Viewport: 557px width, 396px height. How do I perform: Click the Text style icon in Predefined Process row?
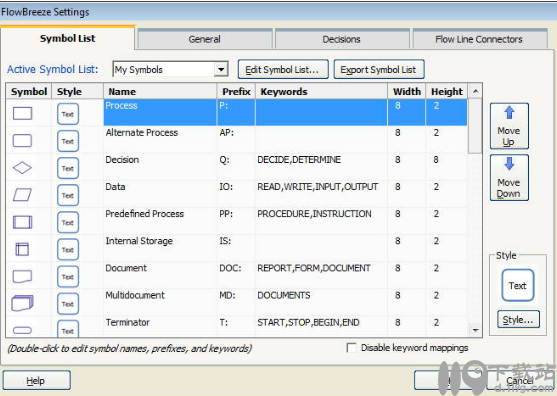pyautogui.click(x=68, y=222)
